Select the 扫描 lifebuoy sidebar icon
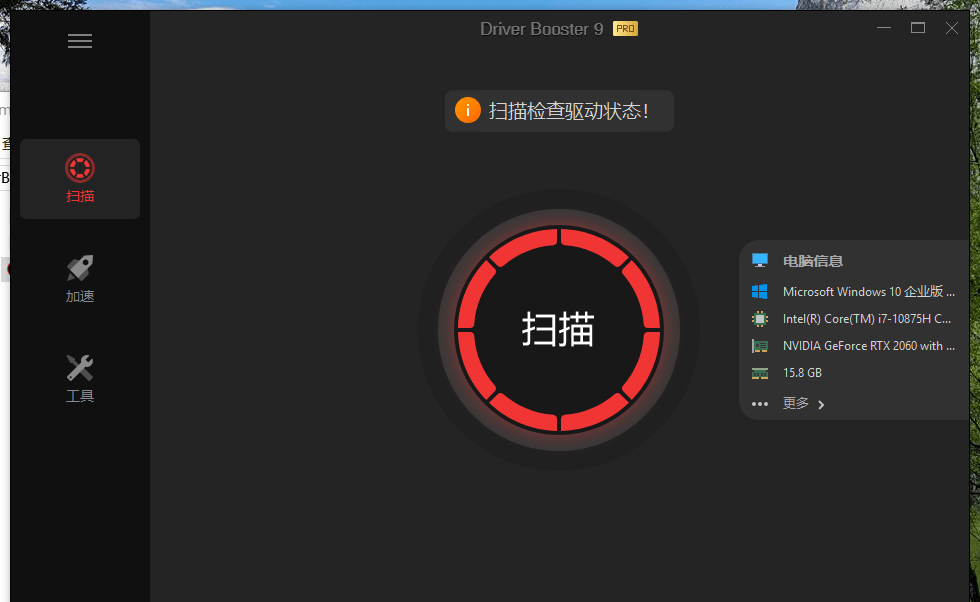The height and width of the screenshot is (602, 980). click(80, 168)
